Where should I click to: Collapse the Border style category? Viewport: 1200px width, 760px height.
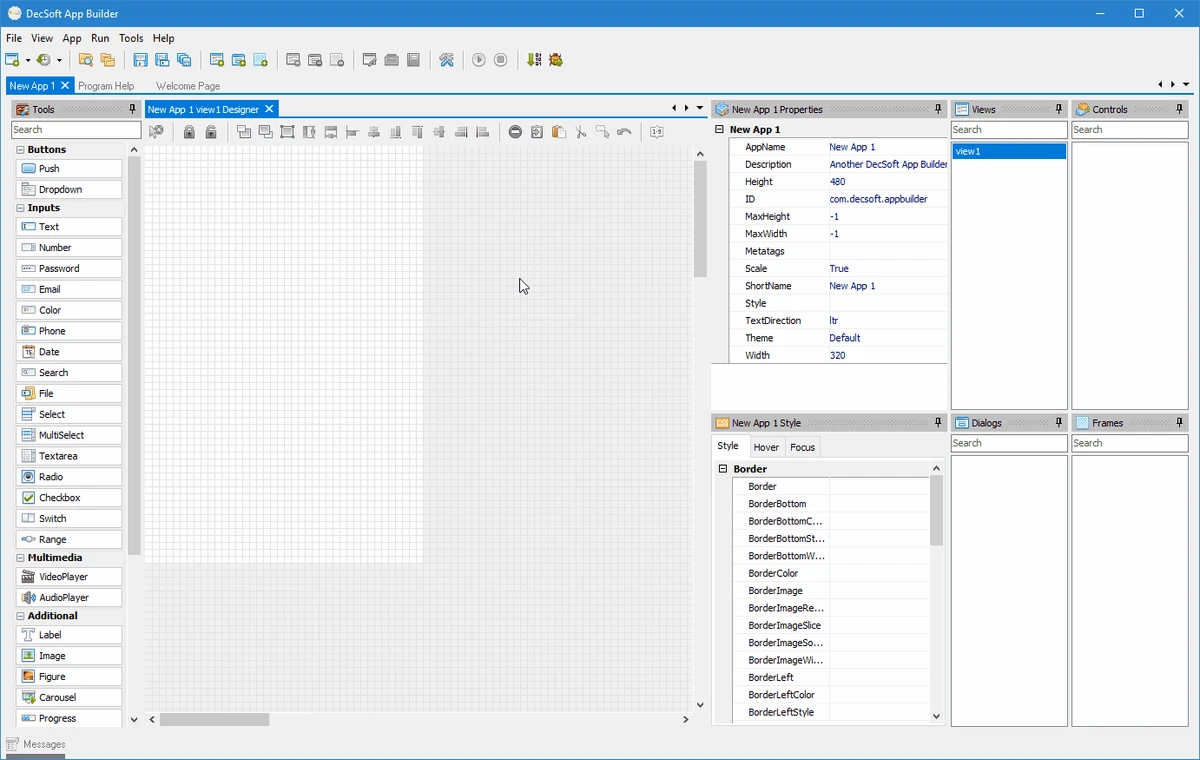[723, 469]
